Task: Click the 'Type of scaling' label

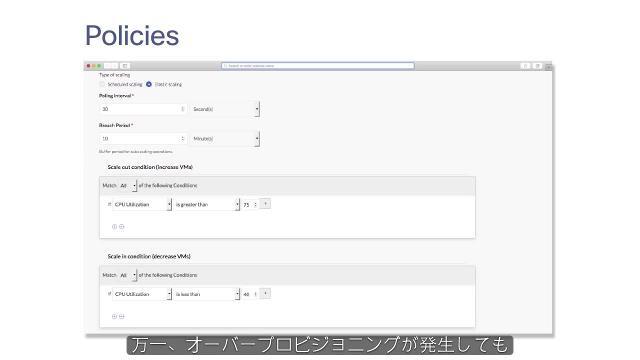Action: (x=114, y=75)
